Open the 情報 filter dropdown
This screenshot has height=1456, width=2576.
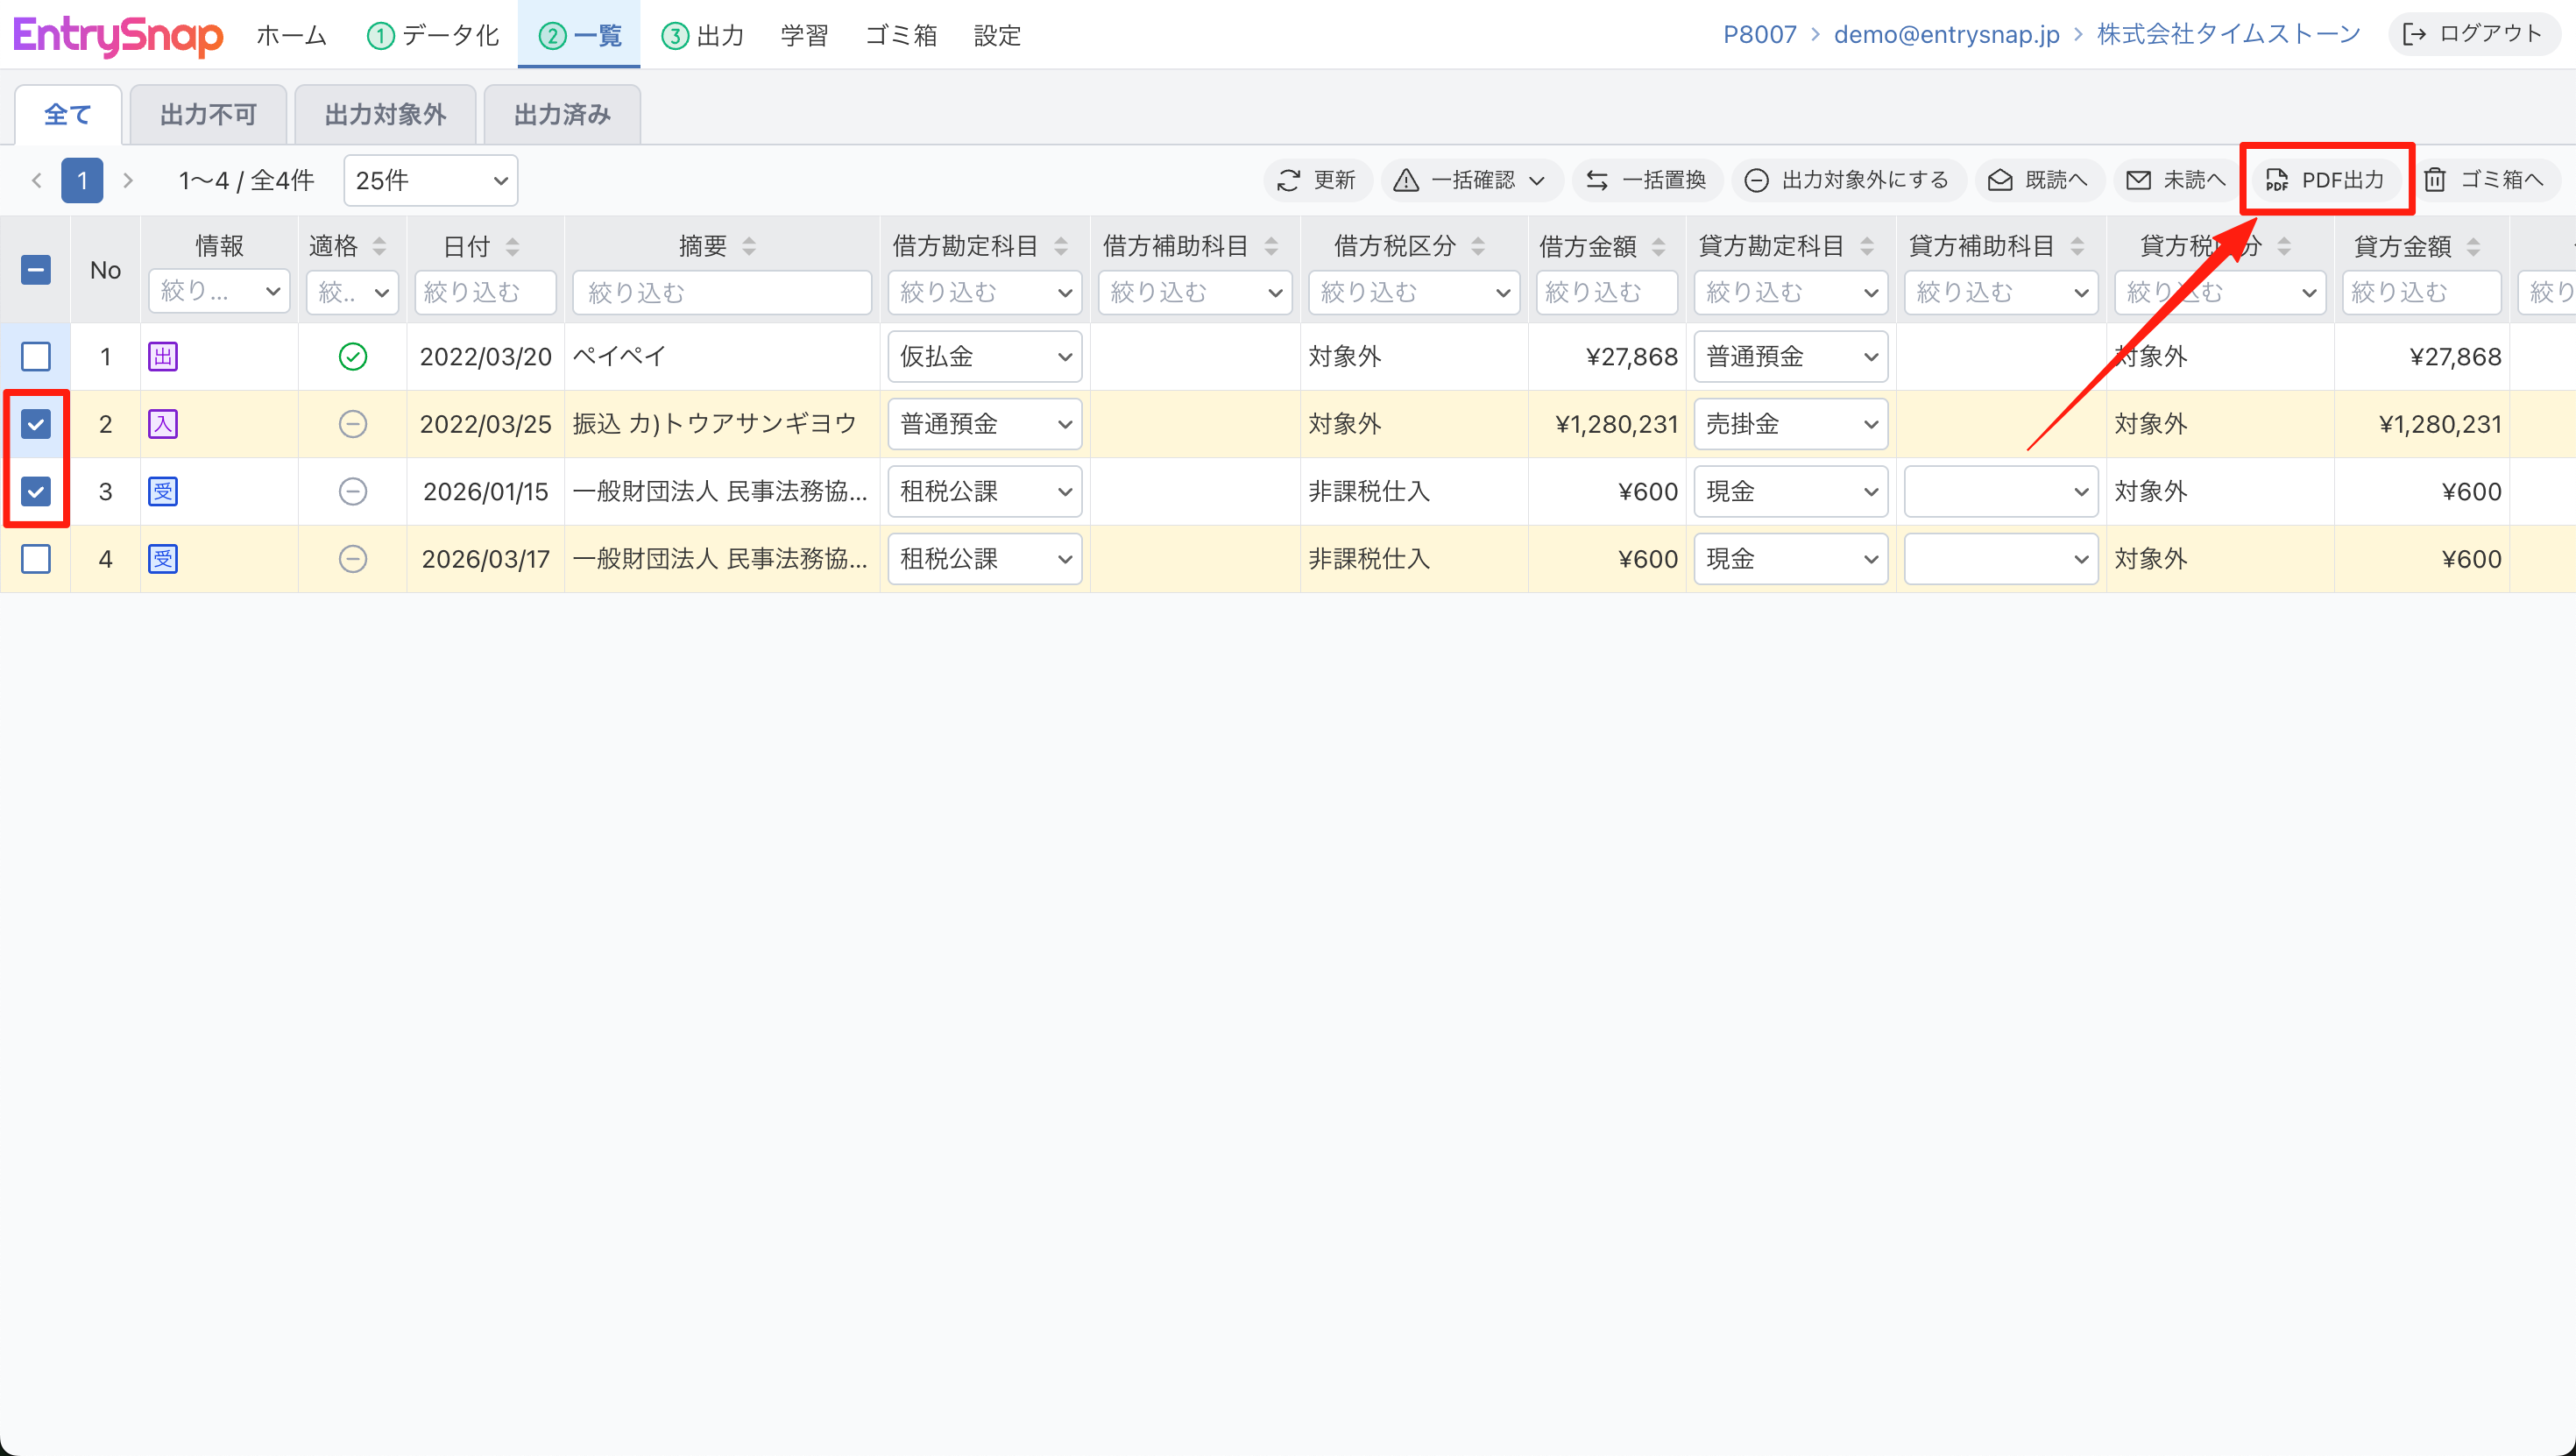point(219,292)
